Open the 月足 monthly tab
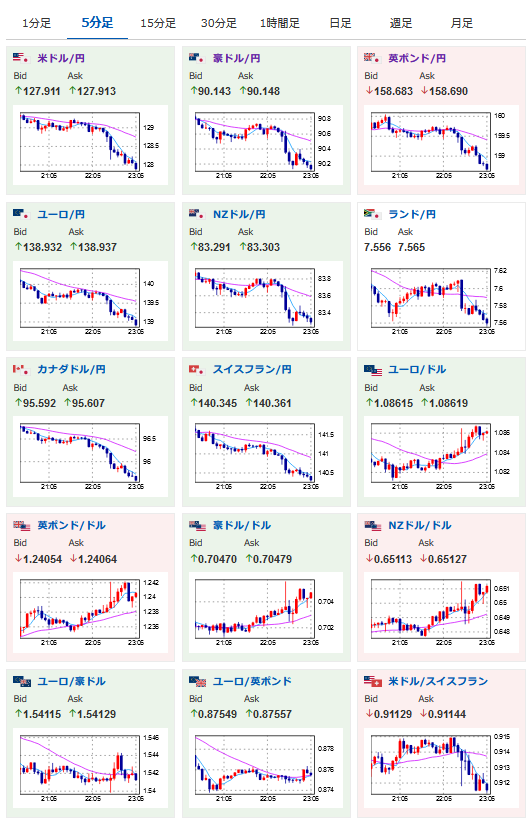The width and height of the screenshot is (530, 821). (462, 23)
